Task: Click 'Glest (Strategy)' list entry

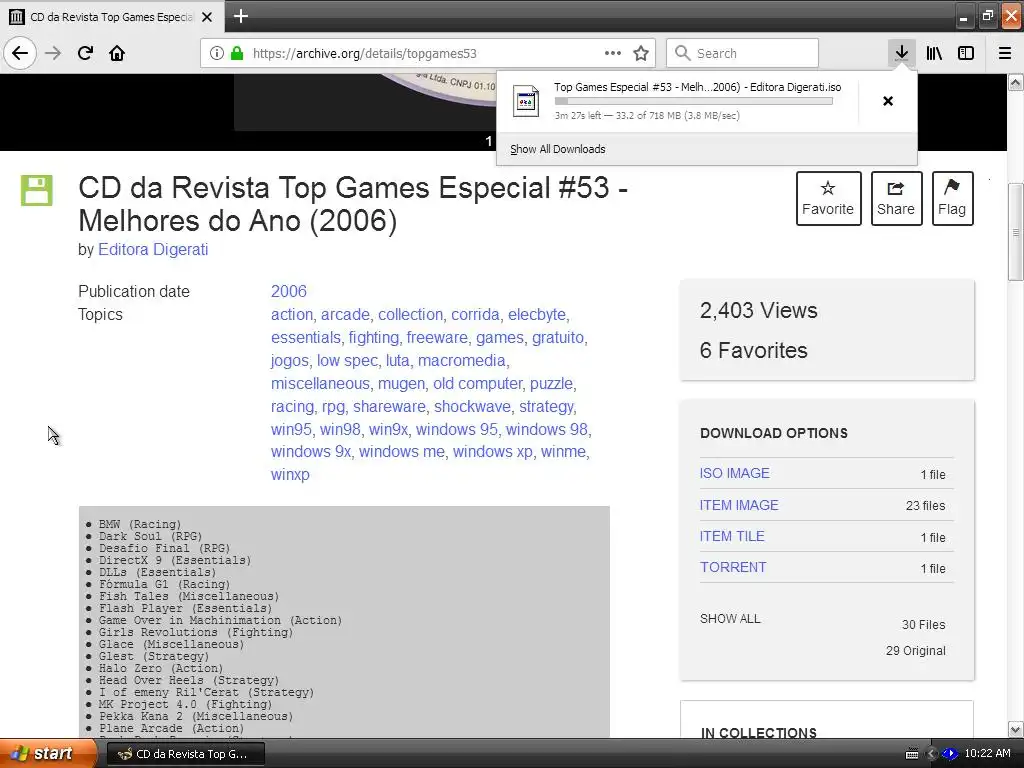Action: 153,656
